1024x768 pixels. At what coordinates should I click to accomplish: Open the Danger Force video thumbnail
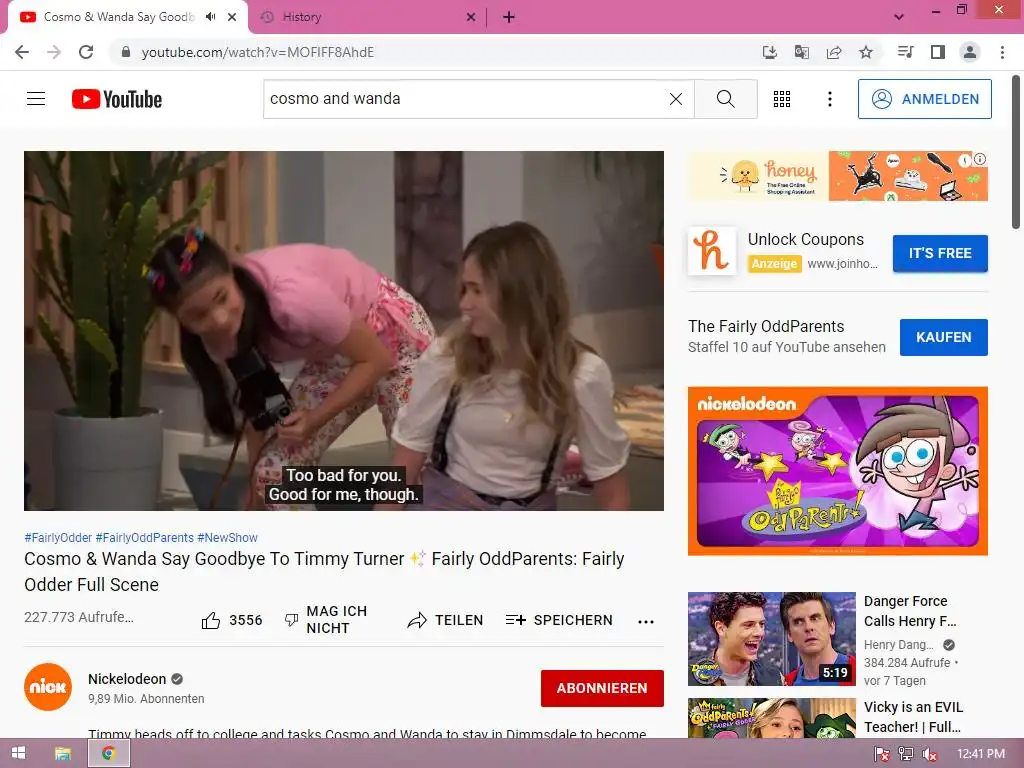772,639
